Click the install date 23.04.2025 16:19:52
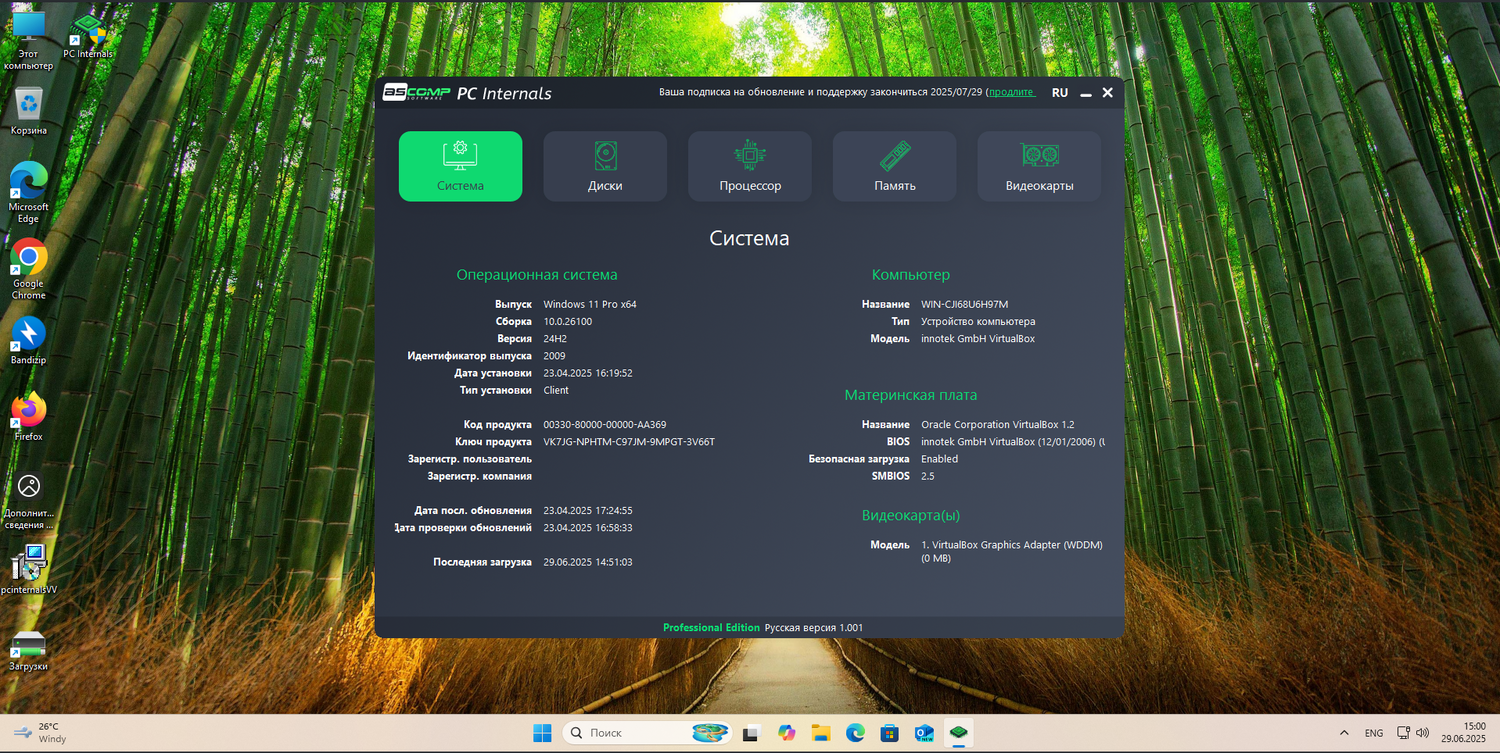The image size is (1500, 753). coord(588,373)
